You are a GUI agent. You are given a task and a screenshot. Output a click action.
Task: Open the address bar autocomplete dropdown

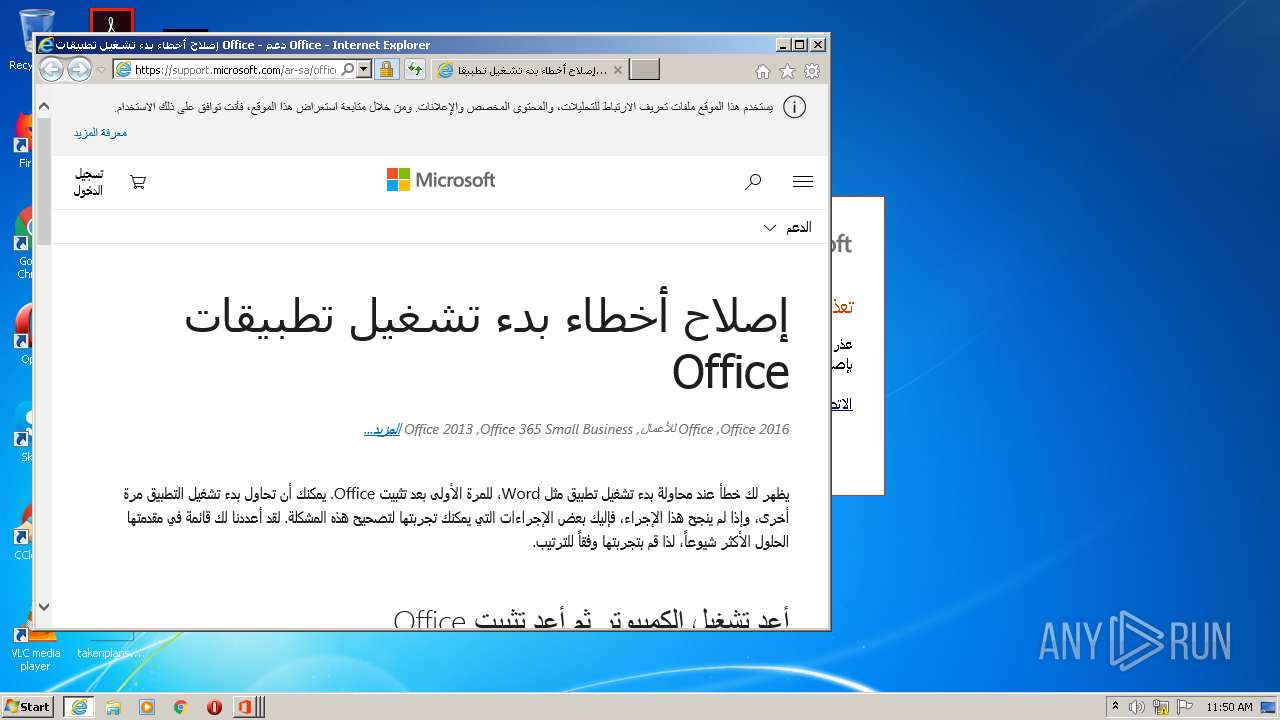[364, 70]
